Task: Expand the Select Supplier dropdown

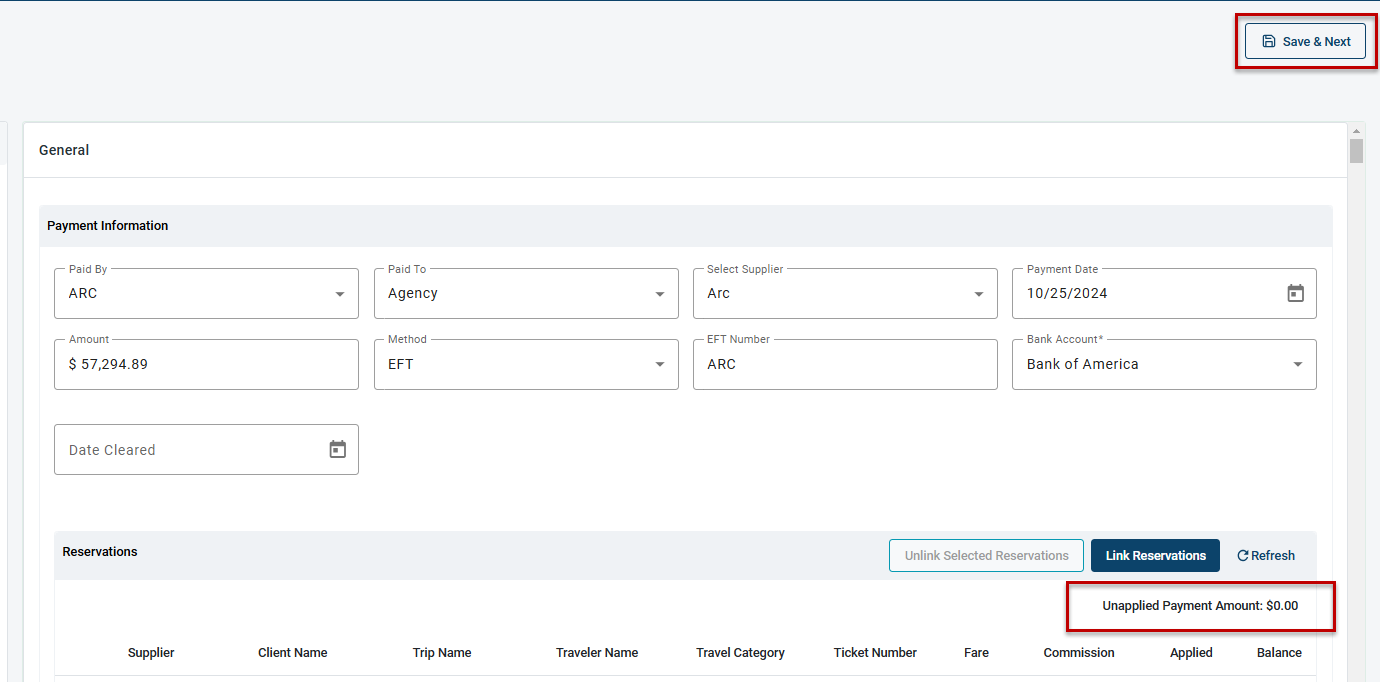Action: click(978, 293)
